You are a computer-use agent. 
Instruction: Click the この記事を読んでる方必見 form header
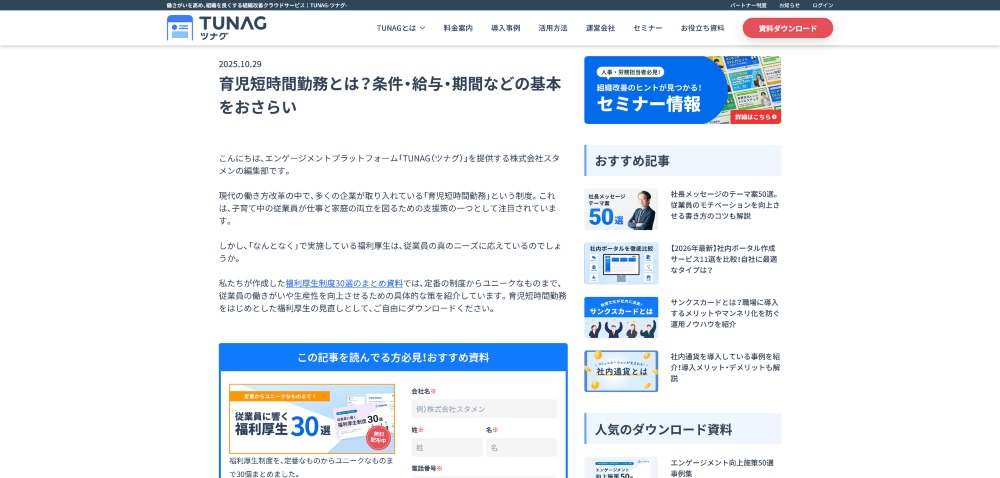point(393,358)
